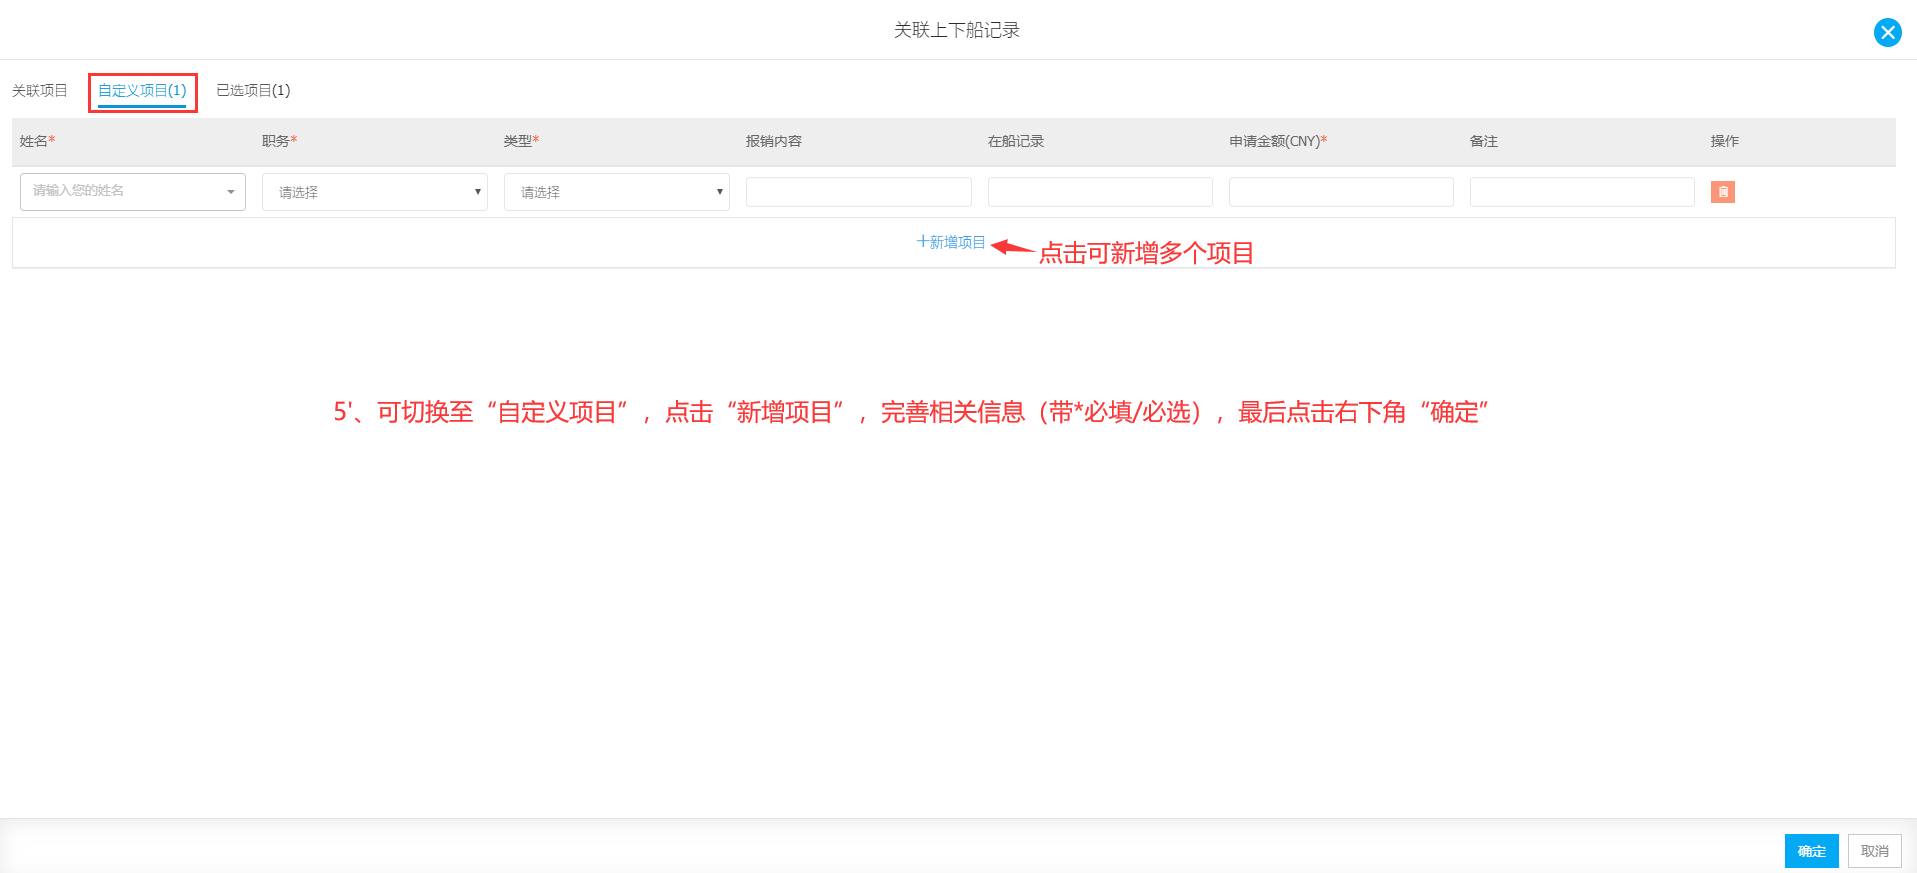Click the 姓名 column header

point(37,141)
